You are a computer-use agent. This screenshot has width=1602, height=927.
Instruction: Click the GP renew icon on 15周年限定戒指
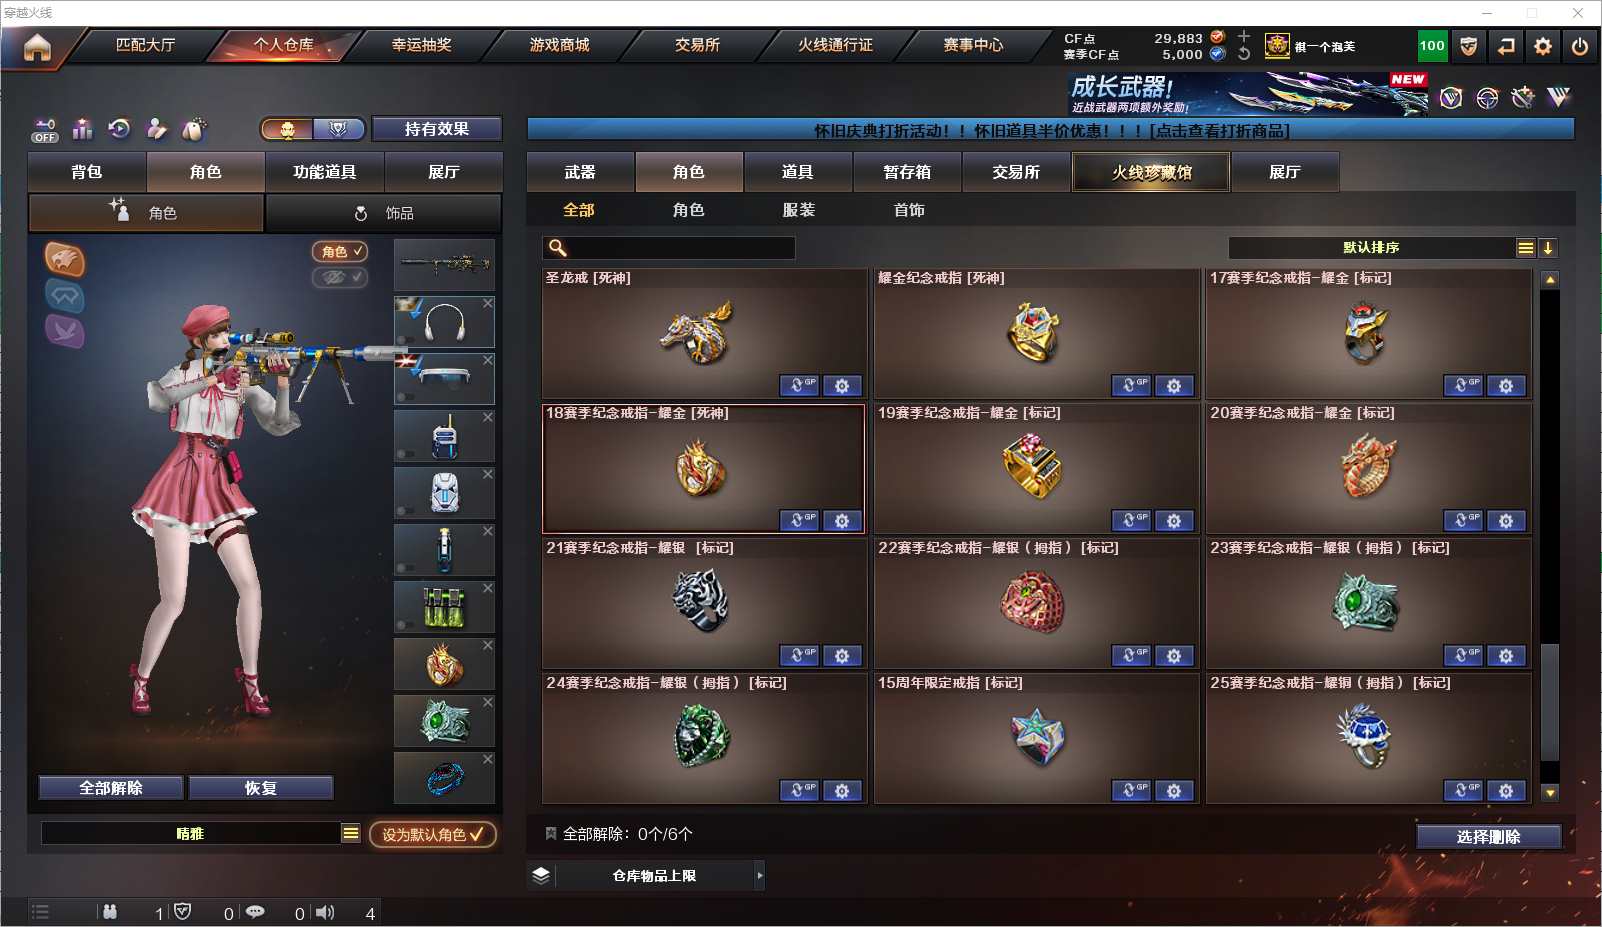[x=1131, y=791]
